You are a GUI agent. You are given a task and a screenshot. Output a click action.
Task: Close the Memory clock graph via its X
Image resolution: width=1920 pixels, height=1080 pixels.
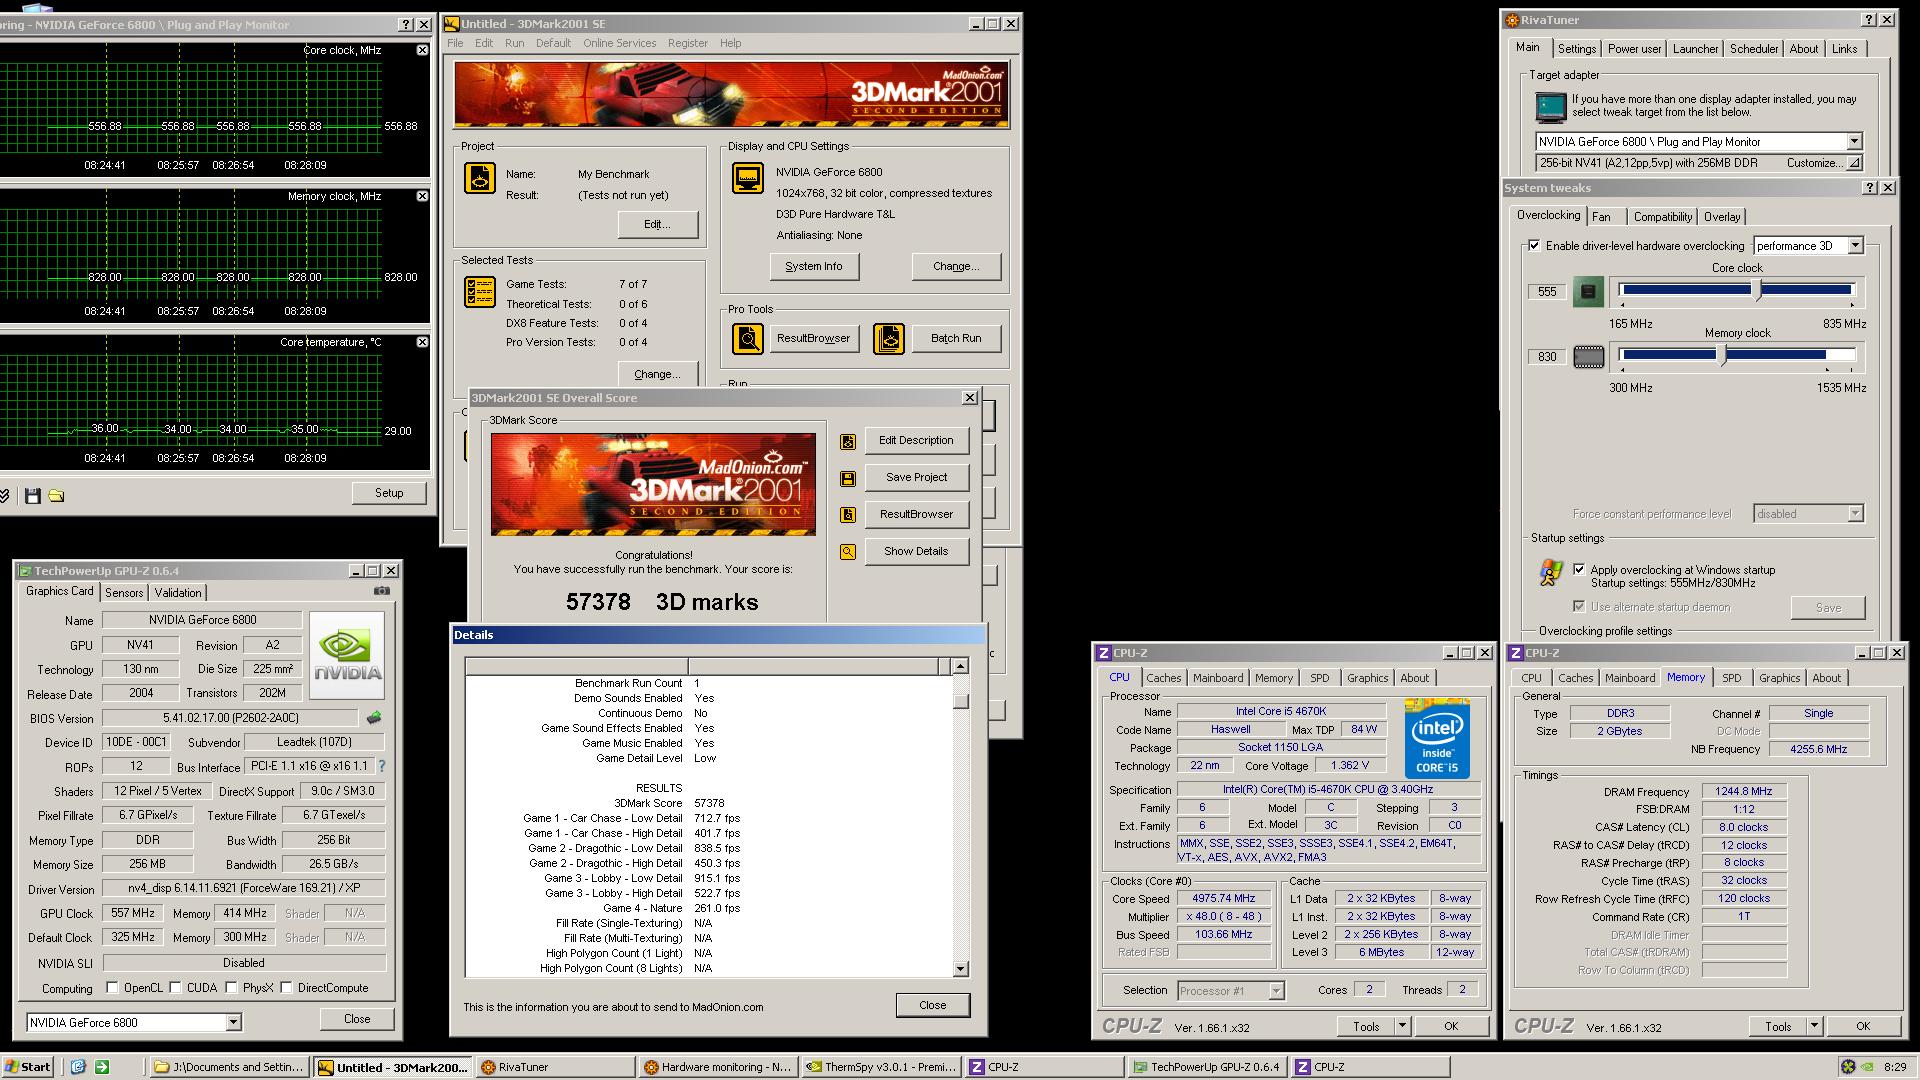tap(422, 196)
